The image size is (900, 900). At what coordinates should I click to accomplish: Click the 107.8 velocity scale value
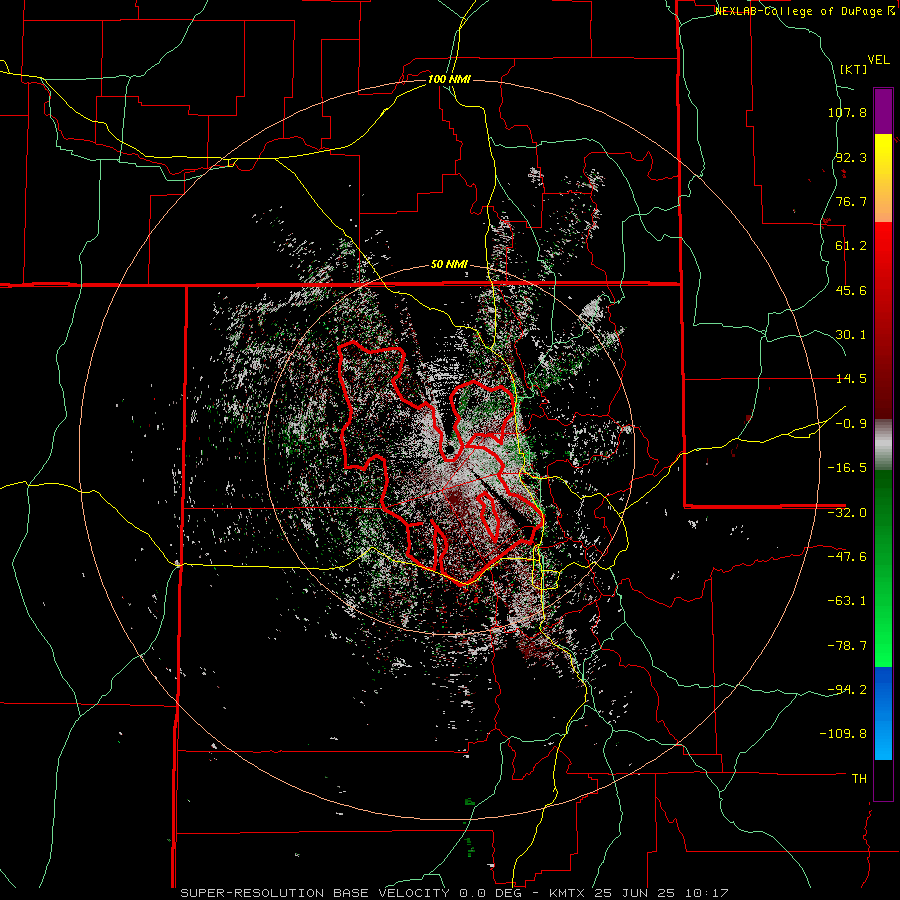pos(847,112)
